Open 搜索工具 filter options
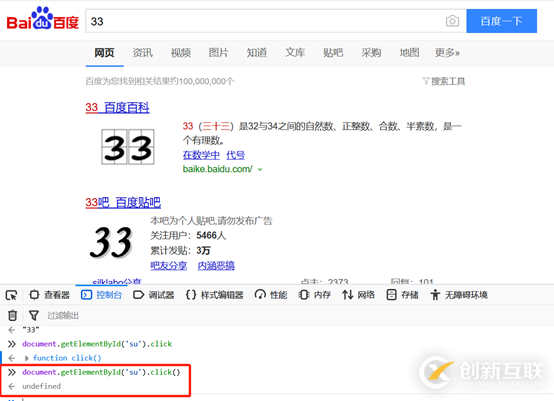This screenshot has height=401, width=554. coord(444,82)
